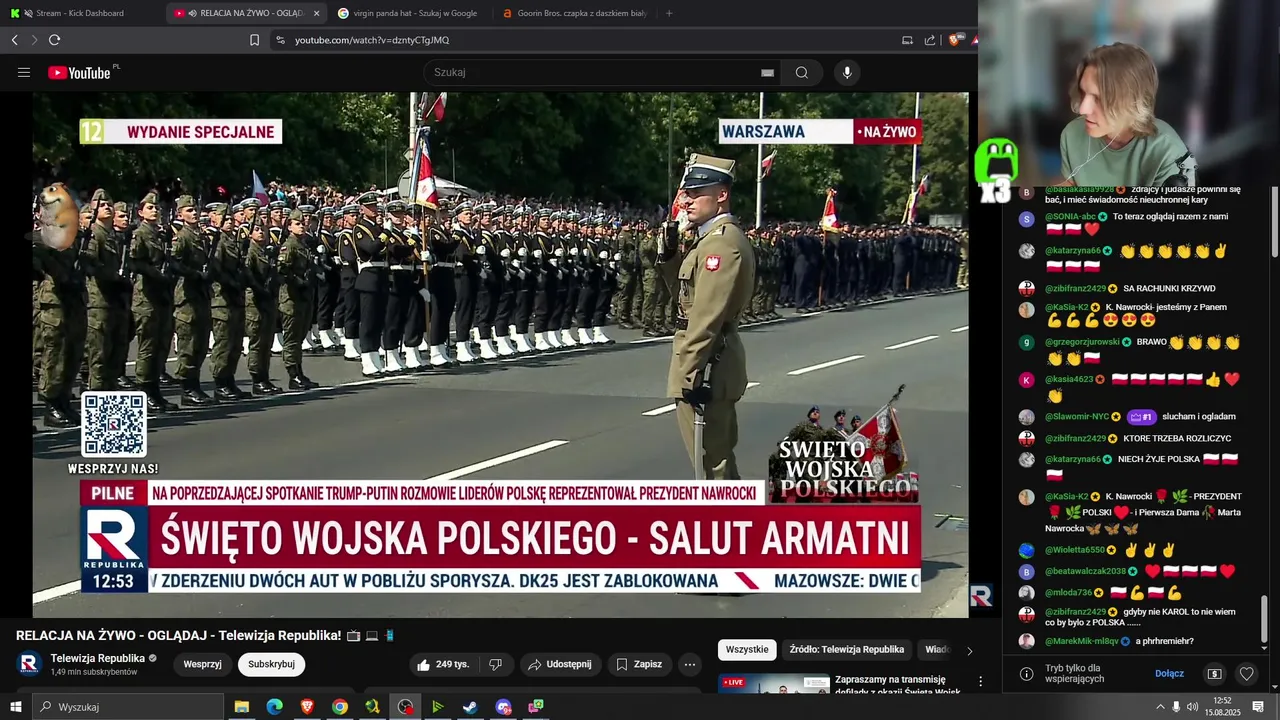Open the Goorin Bros. czapka tab
The image size is (1280, 720).
coord(575,13)
